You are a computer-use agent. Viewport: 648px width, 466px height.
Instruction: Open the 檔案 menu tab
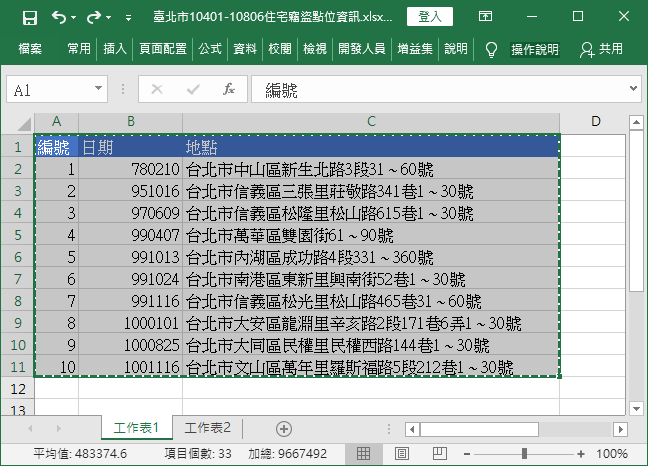point(30,49)
